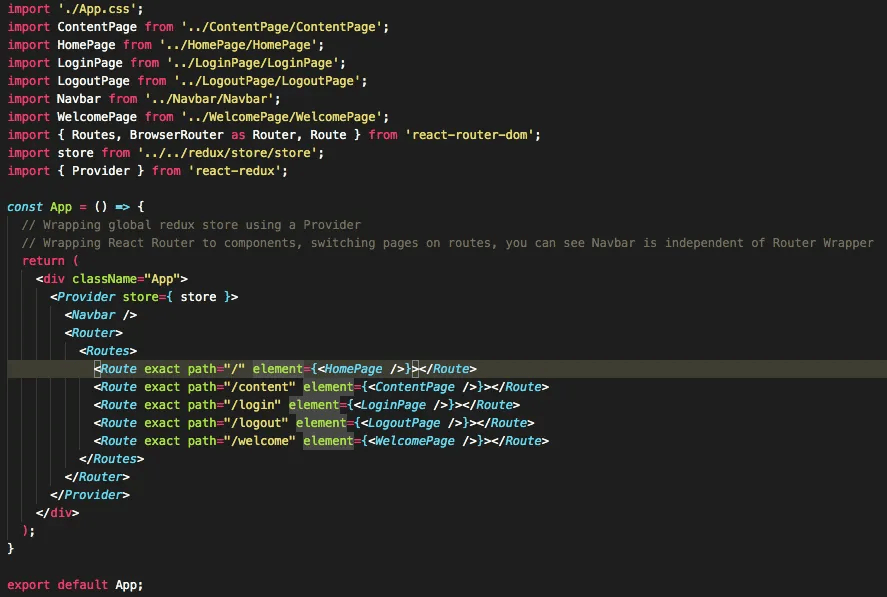Image resolution: width=887 pixels, height=597 pixels.
Task: Place cursor on 'react-router-dom' module string
Action: coord(472,135)
